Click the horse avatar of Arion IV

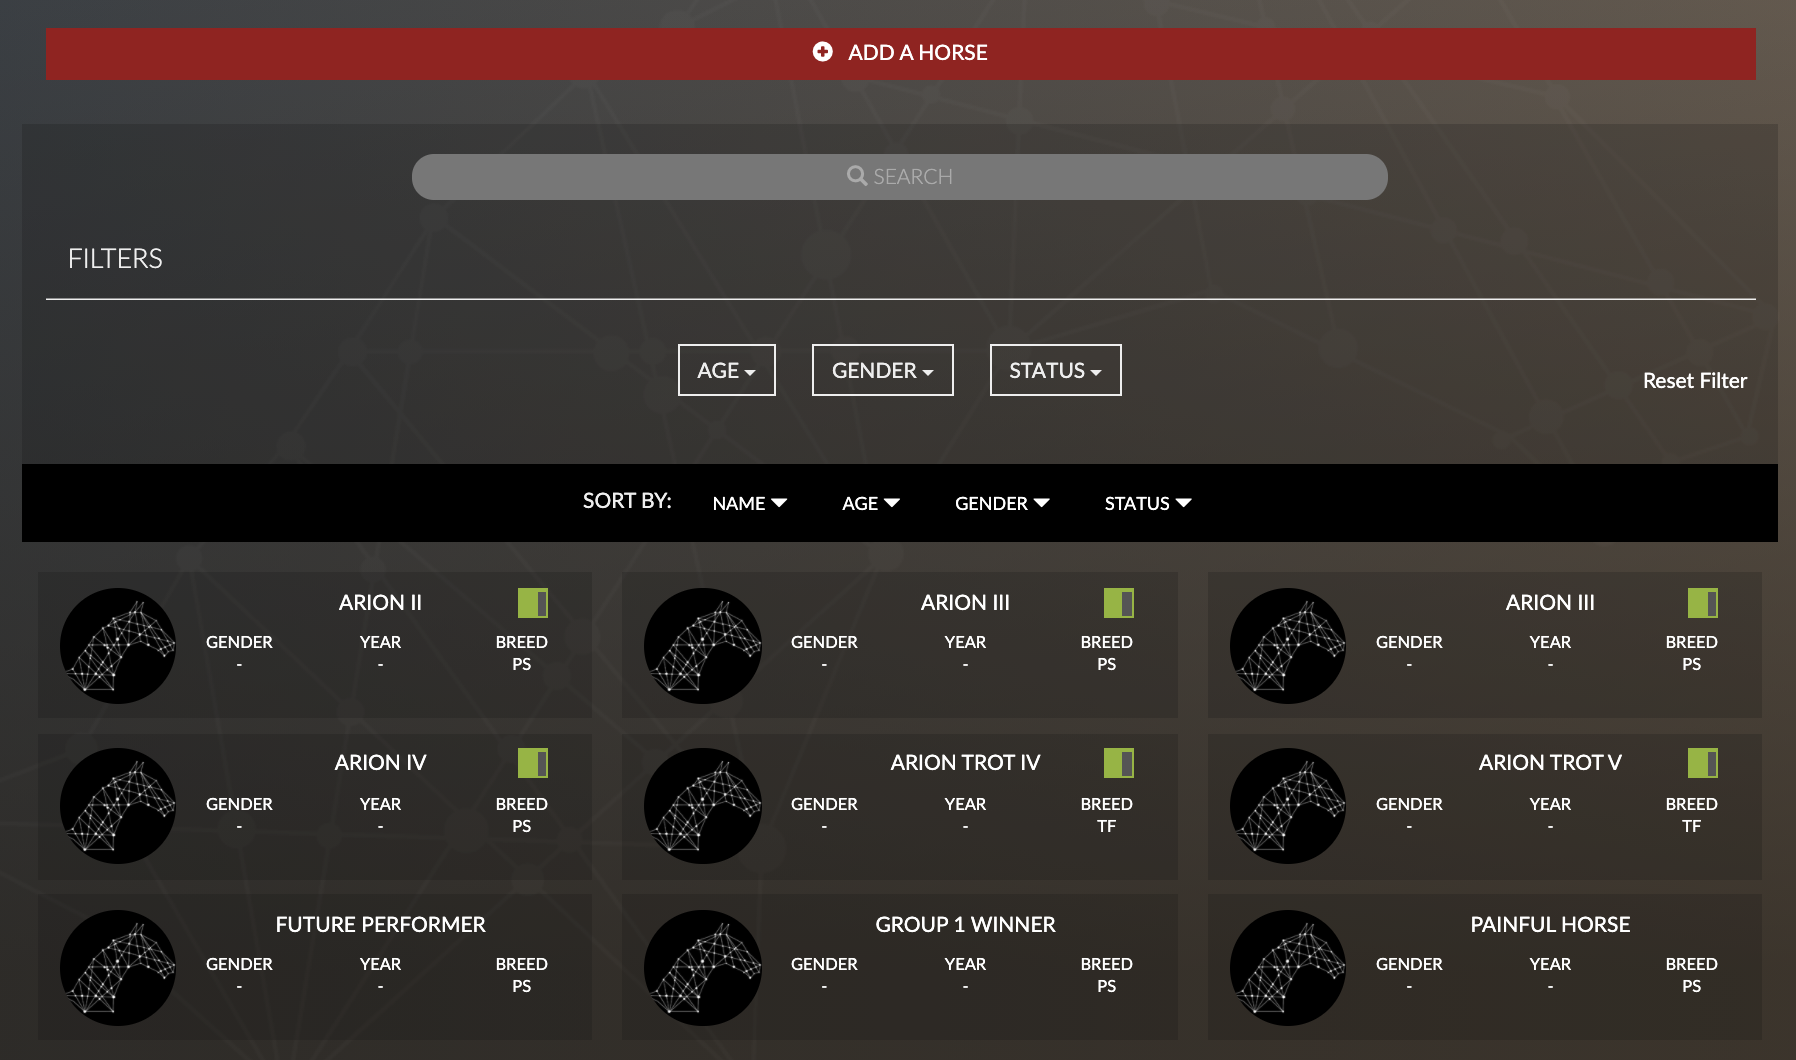click(x=118, y=806)
